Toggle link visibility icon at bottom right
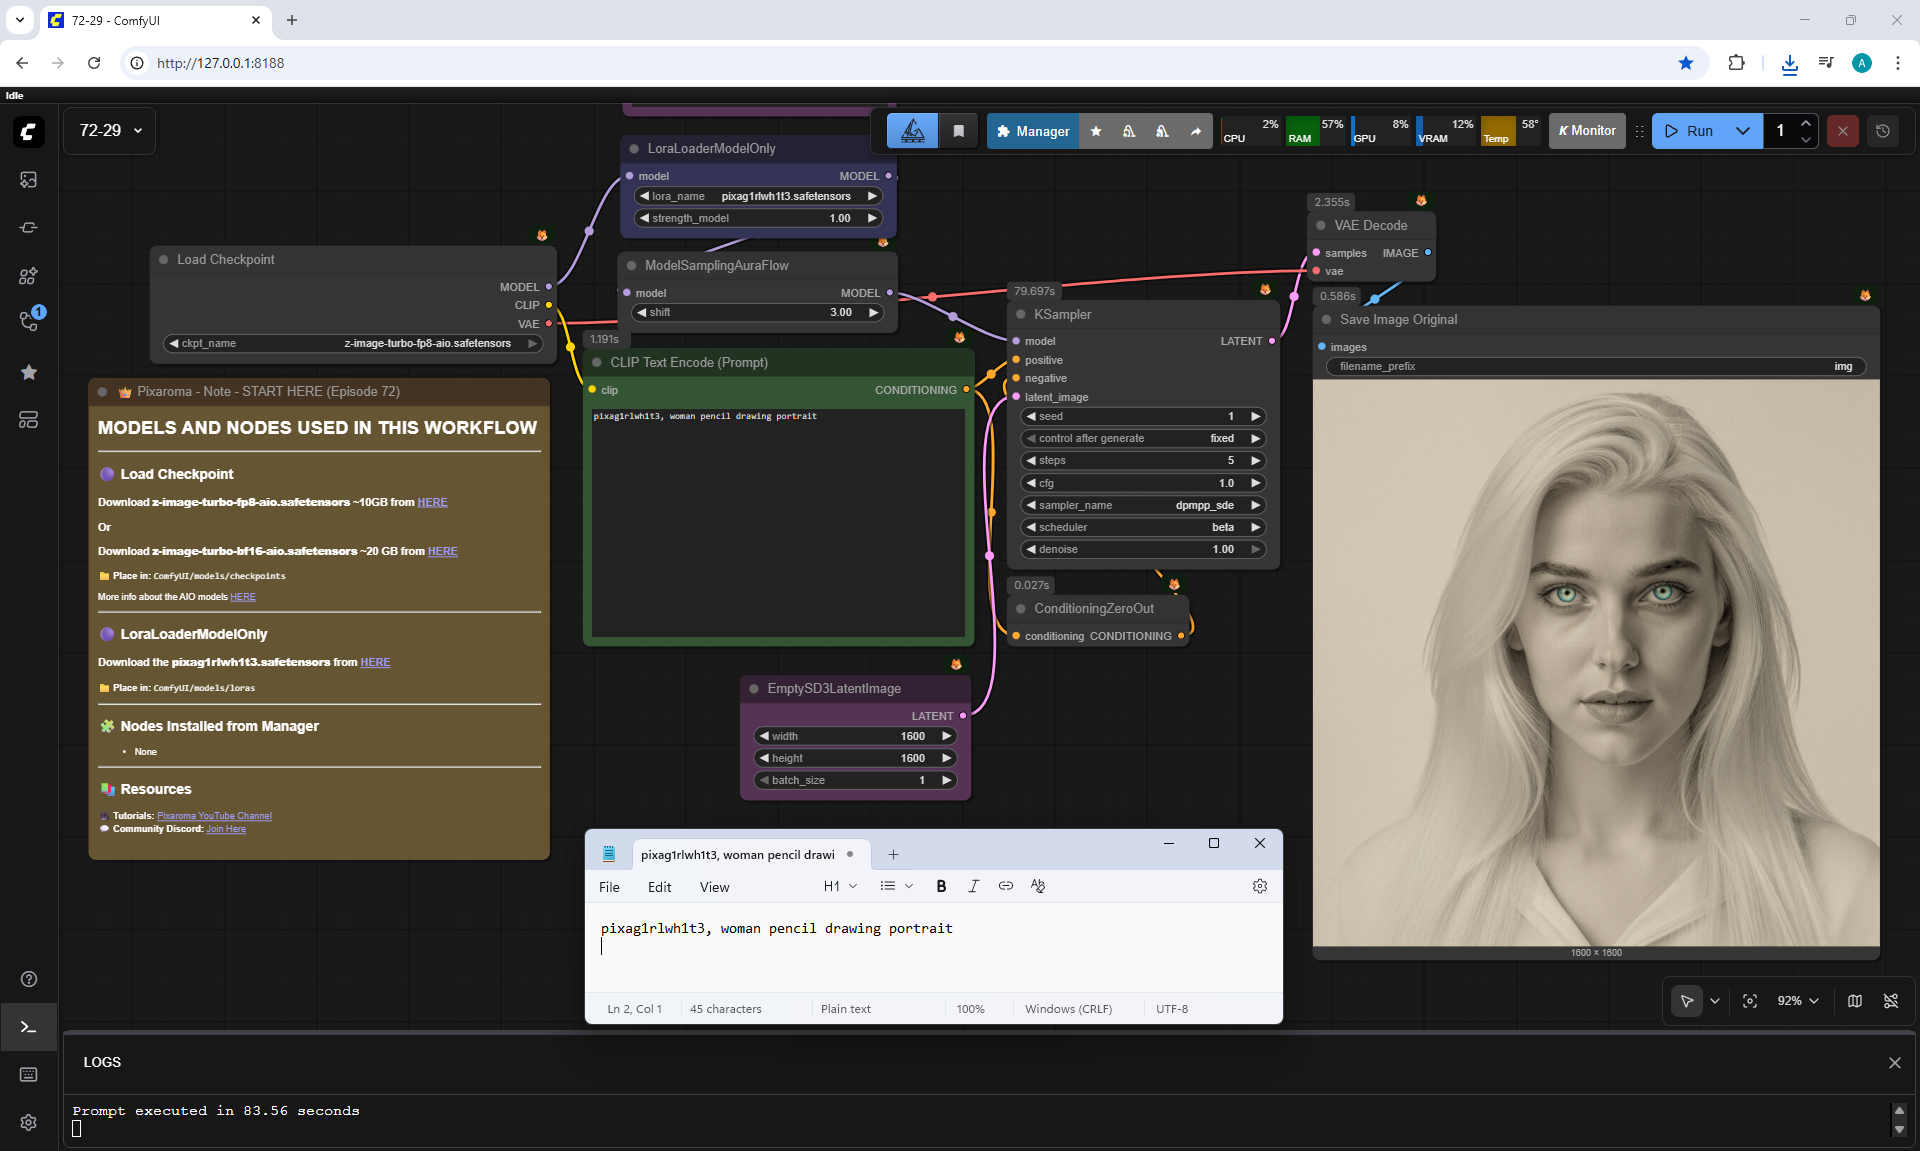This screenshot has height=1151, width=1920. pyautogui.click(x=1890, y=1001)
